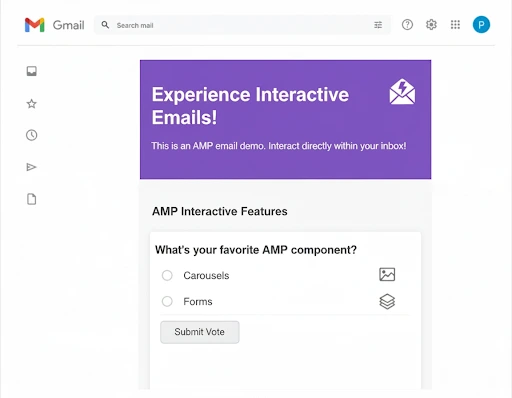Click the Gmail wordmark text

click(x=68, y=25)
